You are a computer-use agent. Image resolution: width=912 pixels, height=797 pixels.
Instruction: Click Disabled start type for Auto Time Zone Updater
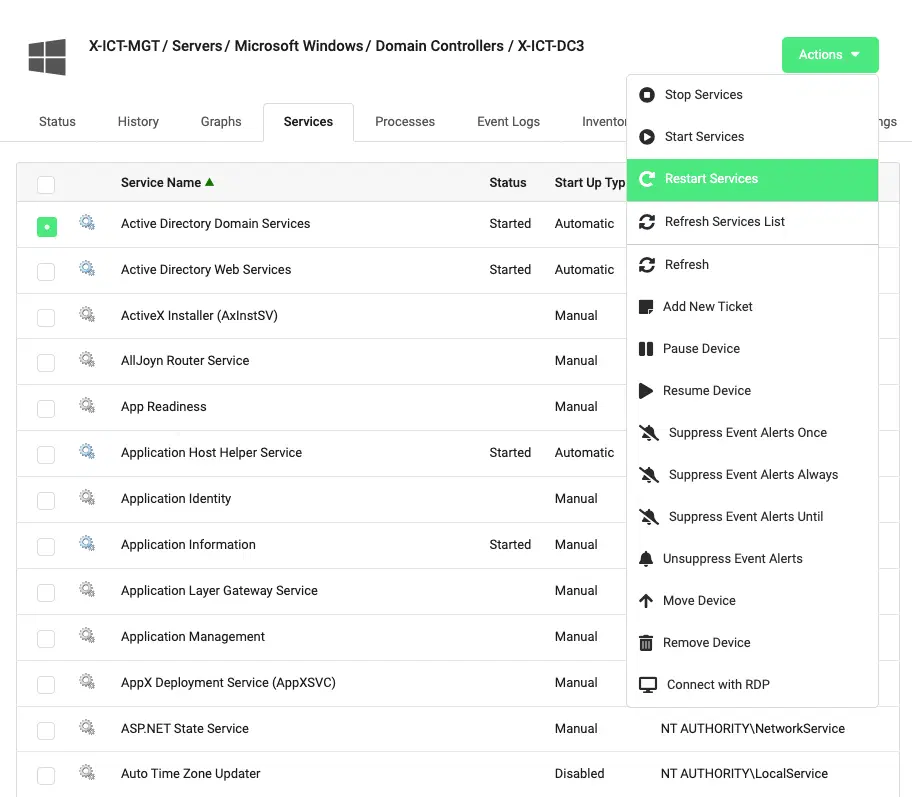[579, 774]
